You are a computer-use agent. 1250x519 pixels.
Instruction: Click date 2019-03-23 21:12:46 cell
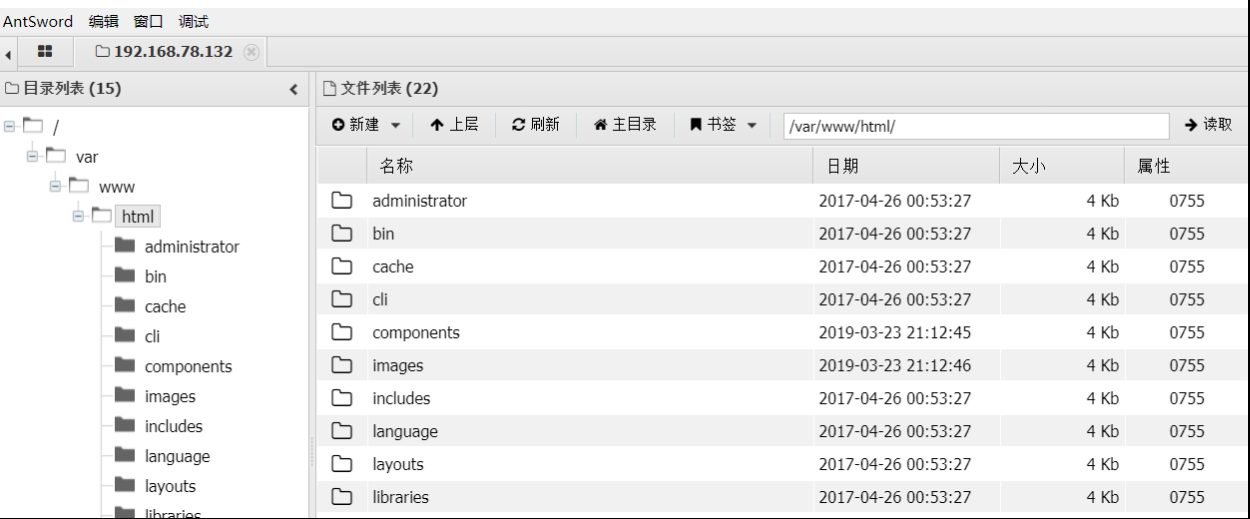(895, 366)
